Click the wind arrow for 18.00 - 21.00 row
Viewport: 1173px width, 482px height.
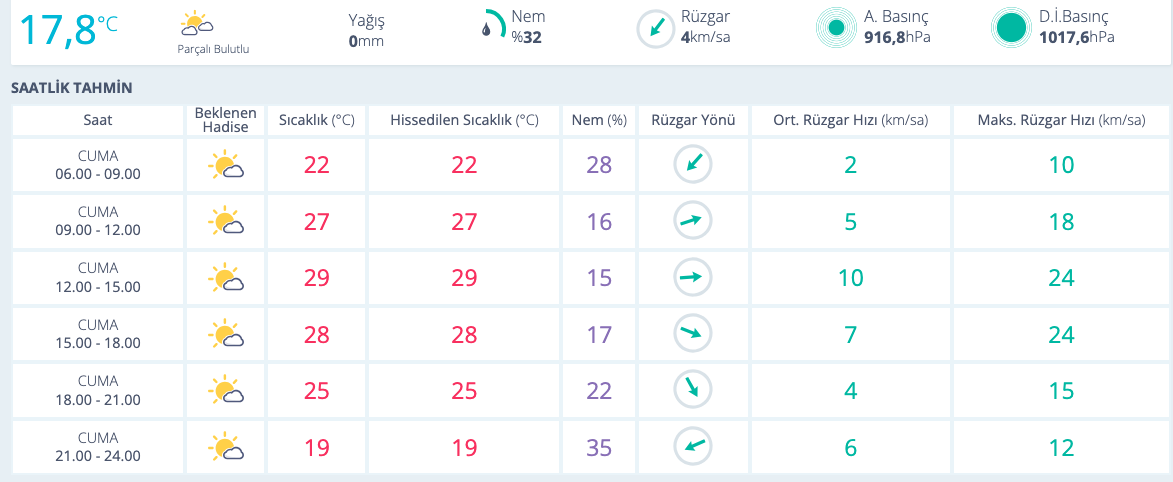(692, 390)
